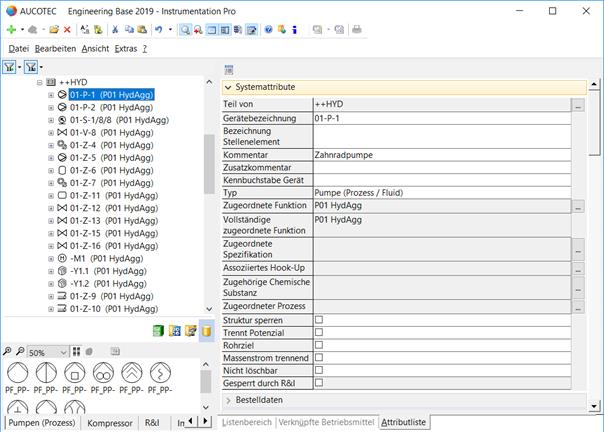Click the small grid icon above Systemattribute
Screen dimensions: 604x432
point(229,70)
